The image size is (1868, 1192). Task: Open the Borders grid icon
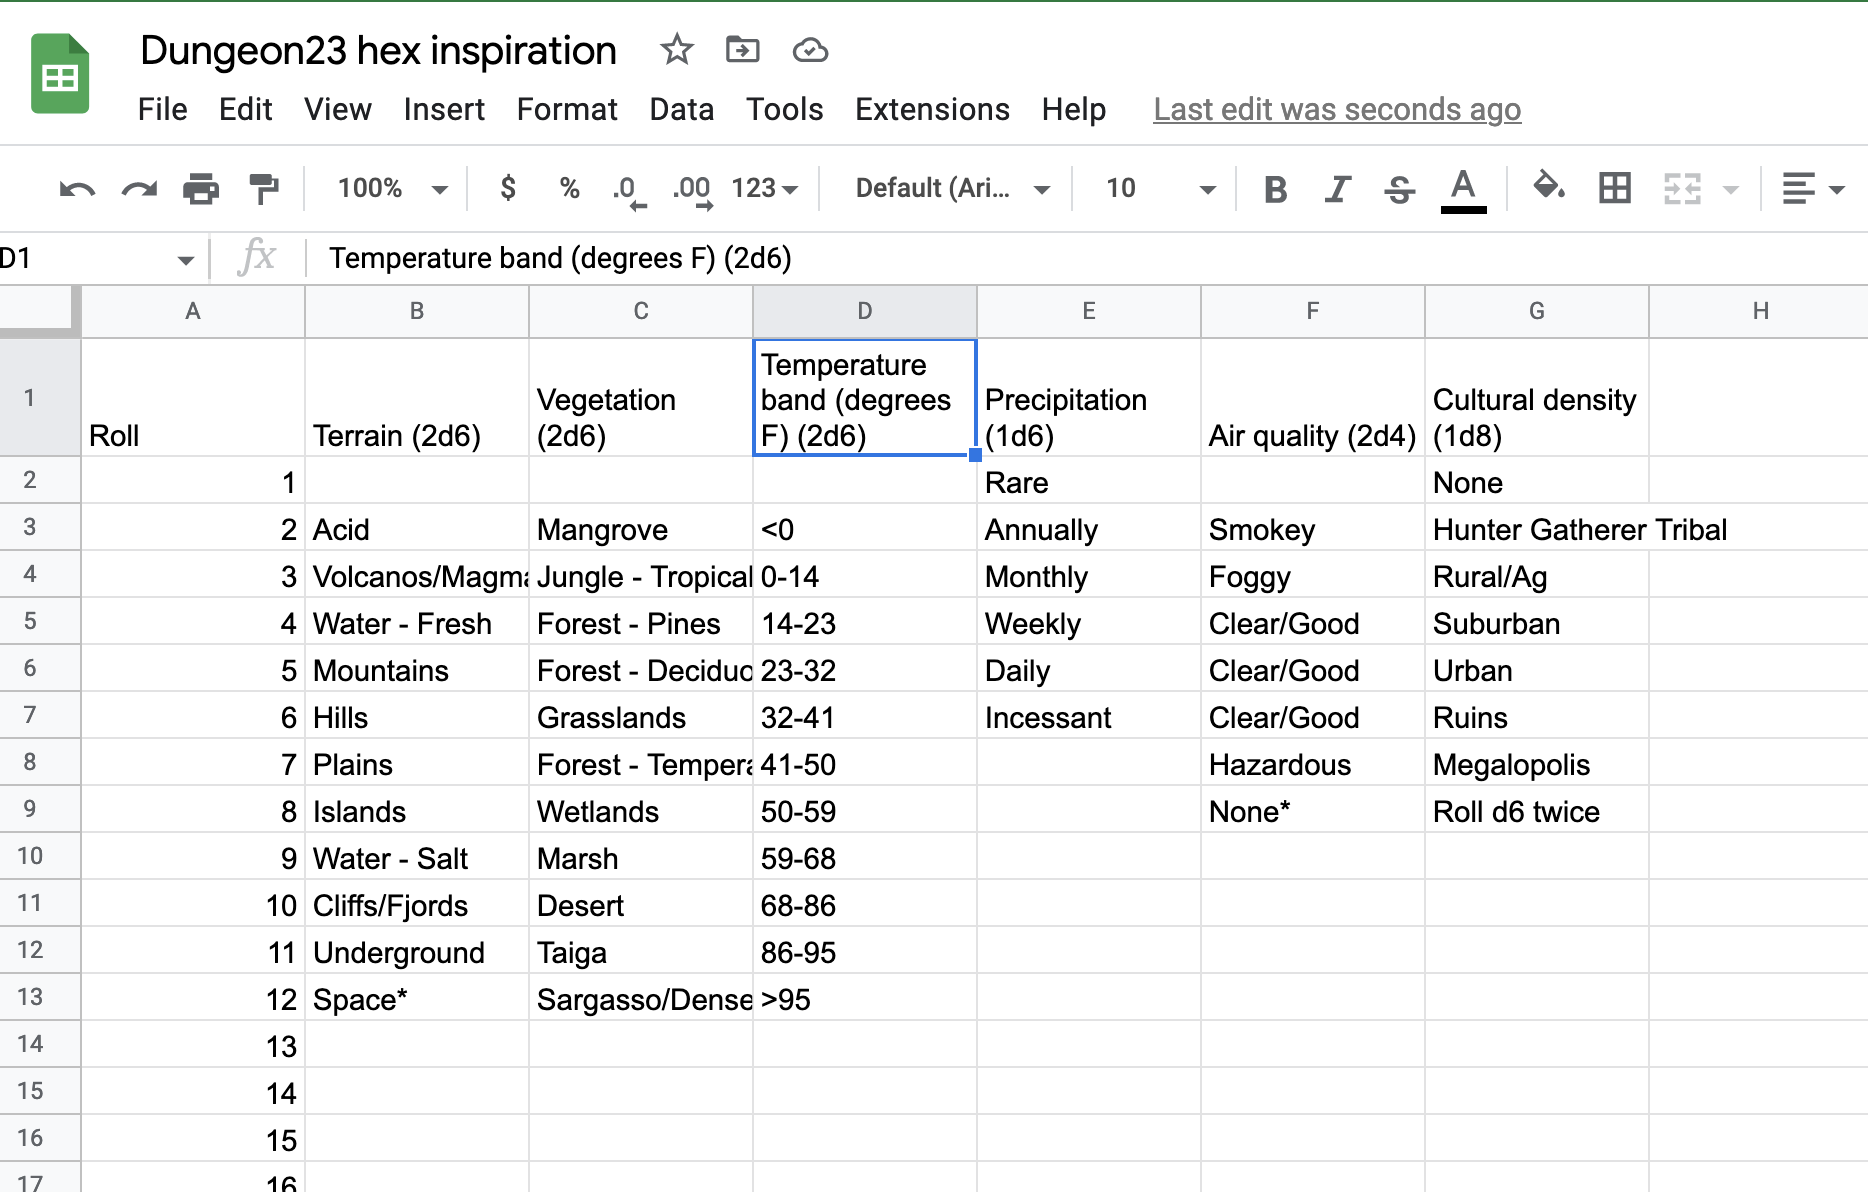click(1614, 188)
